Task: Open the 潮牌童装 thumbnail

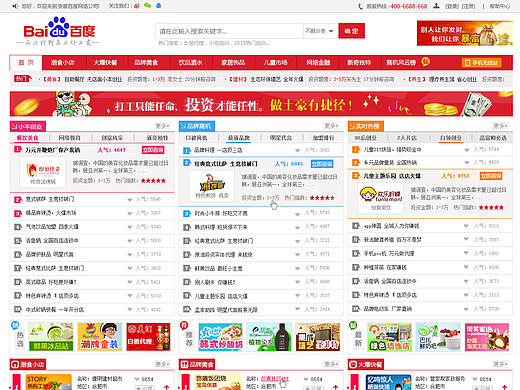Action: tap(100, 337)
